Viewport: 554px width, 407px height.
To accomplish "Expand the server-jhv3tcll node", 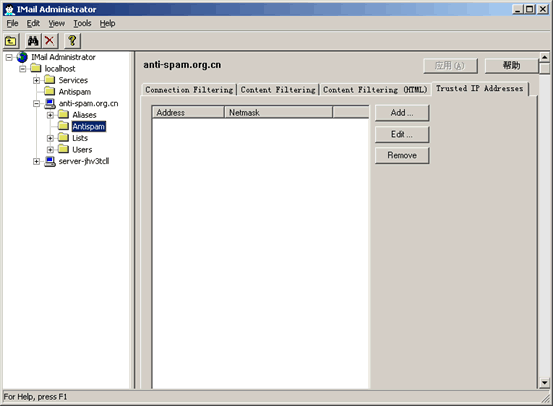I will point(36,161).
